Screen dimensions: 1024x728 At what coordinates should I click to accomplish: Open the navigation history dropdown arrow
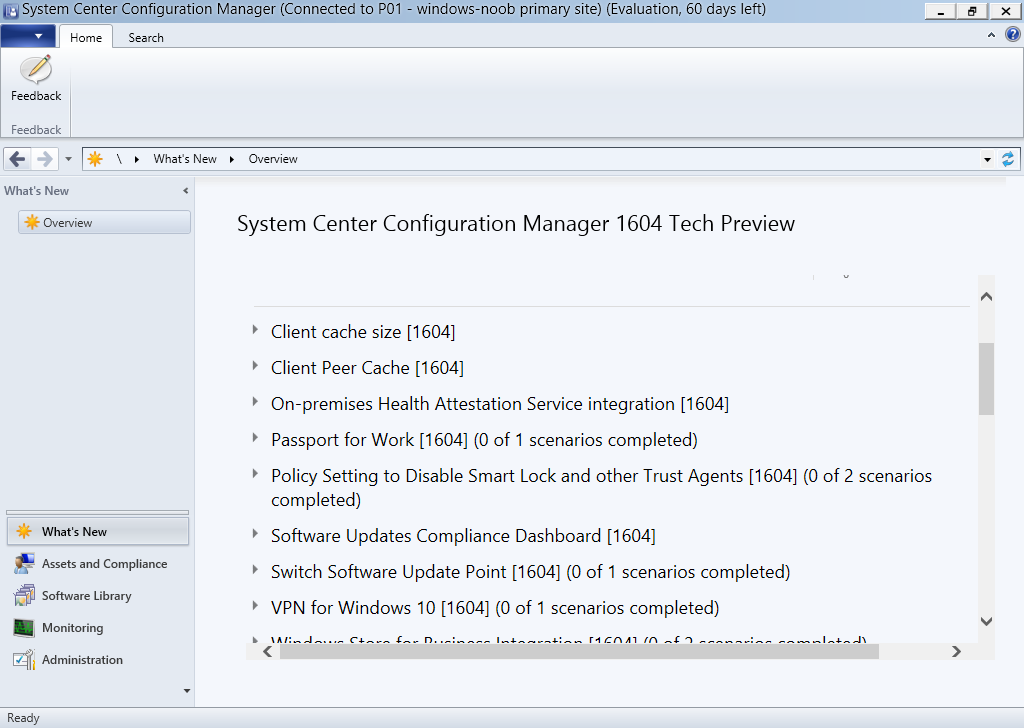pos(68,159)
